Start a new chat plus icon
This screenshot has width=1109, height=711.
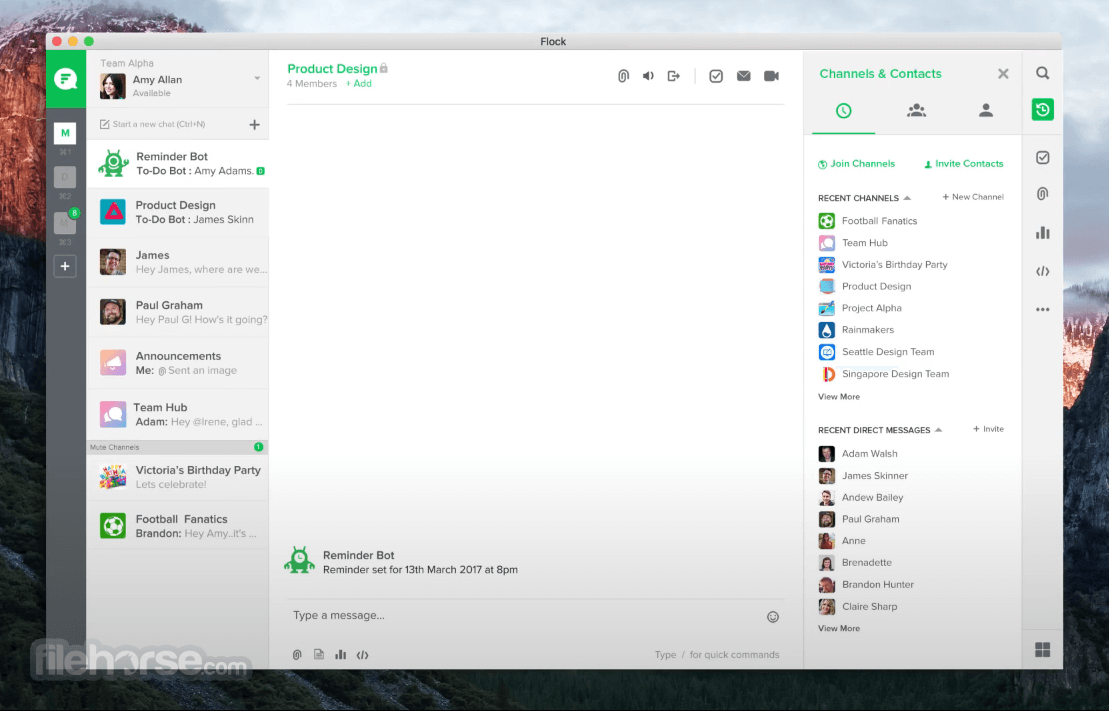(255, 125)
